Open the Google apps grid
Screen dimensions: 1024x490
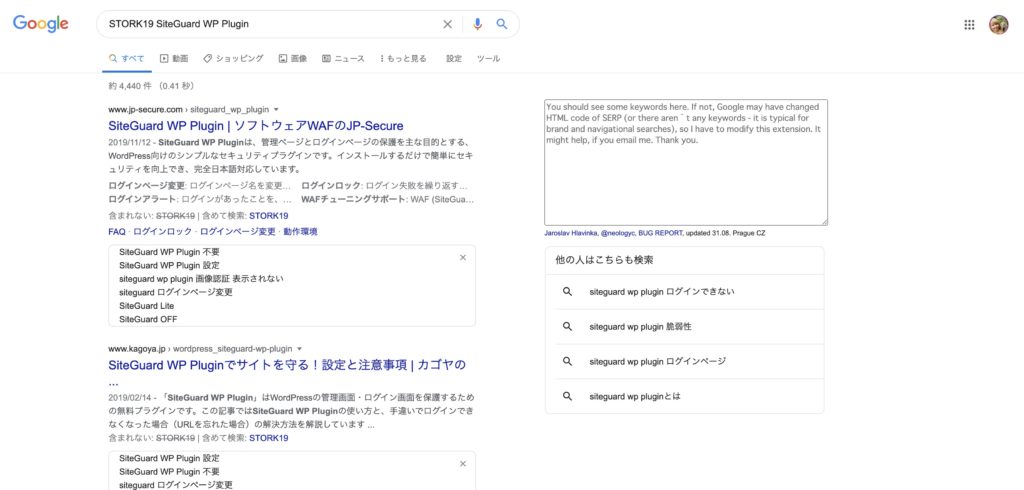[969, 25]
